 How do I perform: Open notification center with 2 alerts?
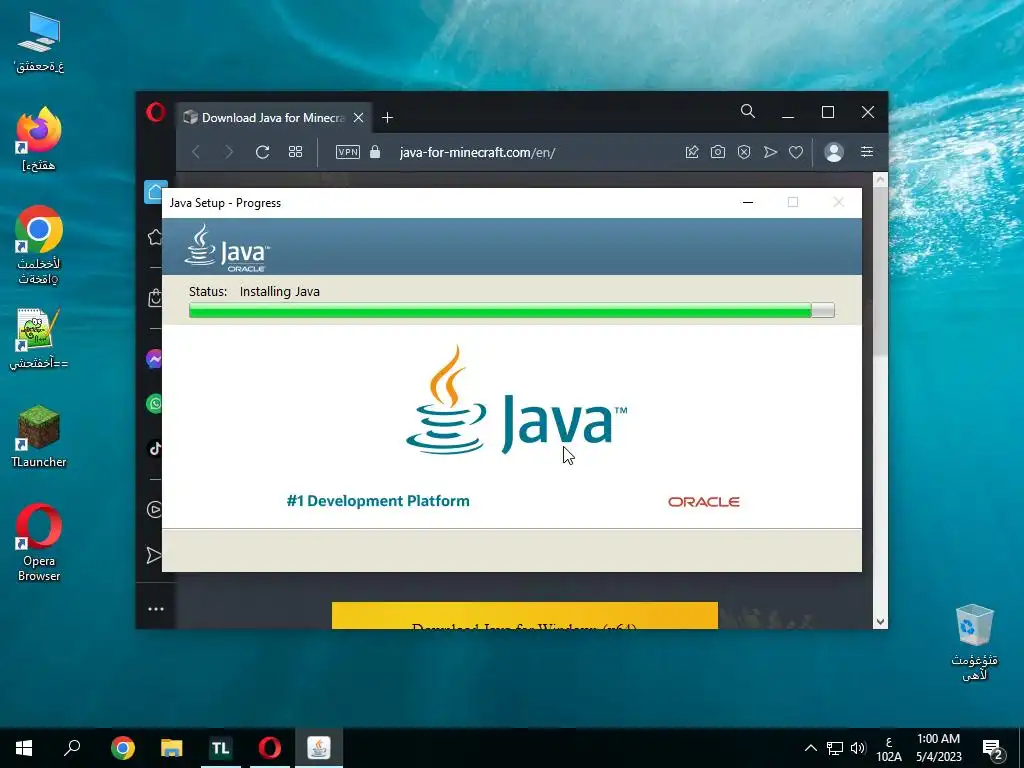(992, 748)
